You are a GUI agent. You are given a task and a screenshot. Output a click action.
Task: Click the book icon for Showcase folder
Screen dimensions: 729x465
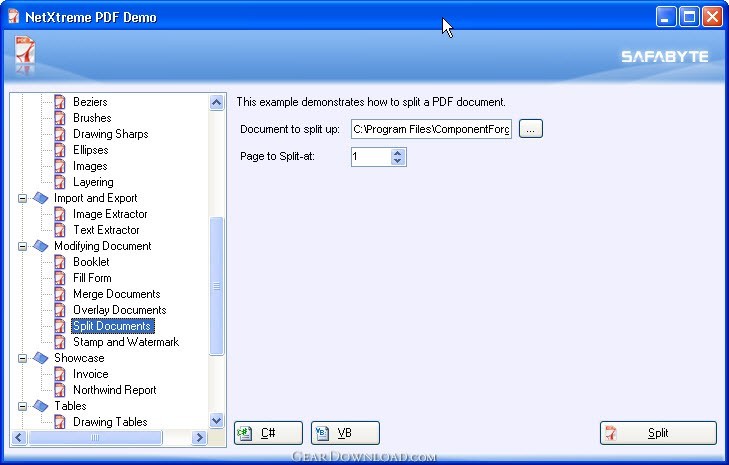[x=41, y=358]
